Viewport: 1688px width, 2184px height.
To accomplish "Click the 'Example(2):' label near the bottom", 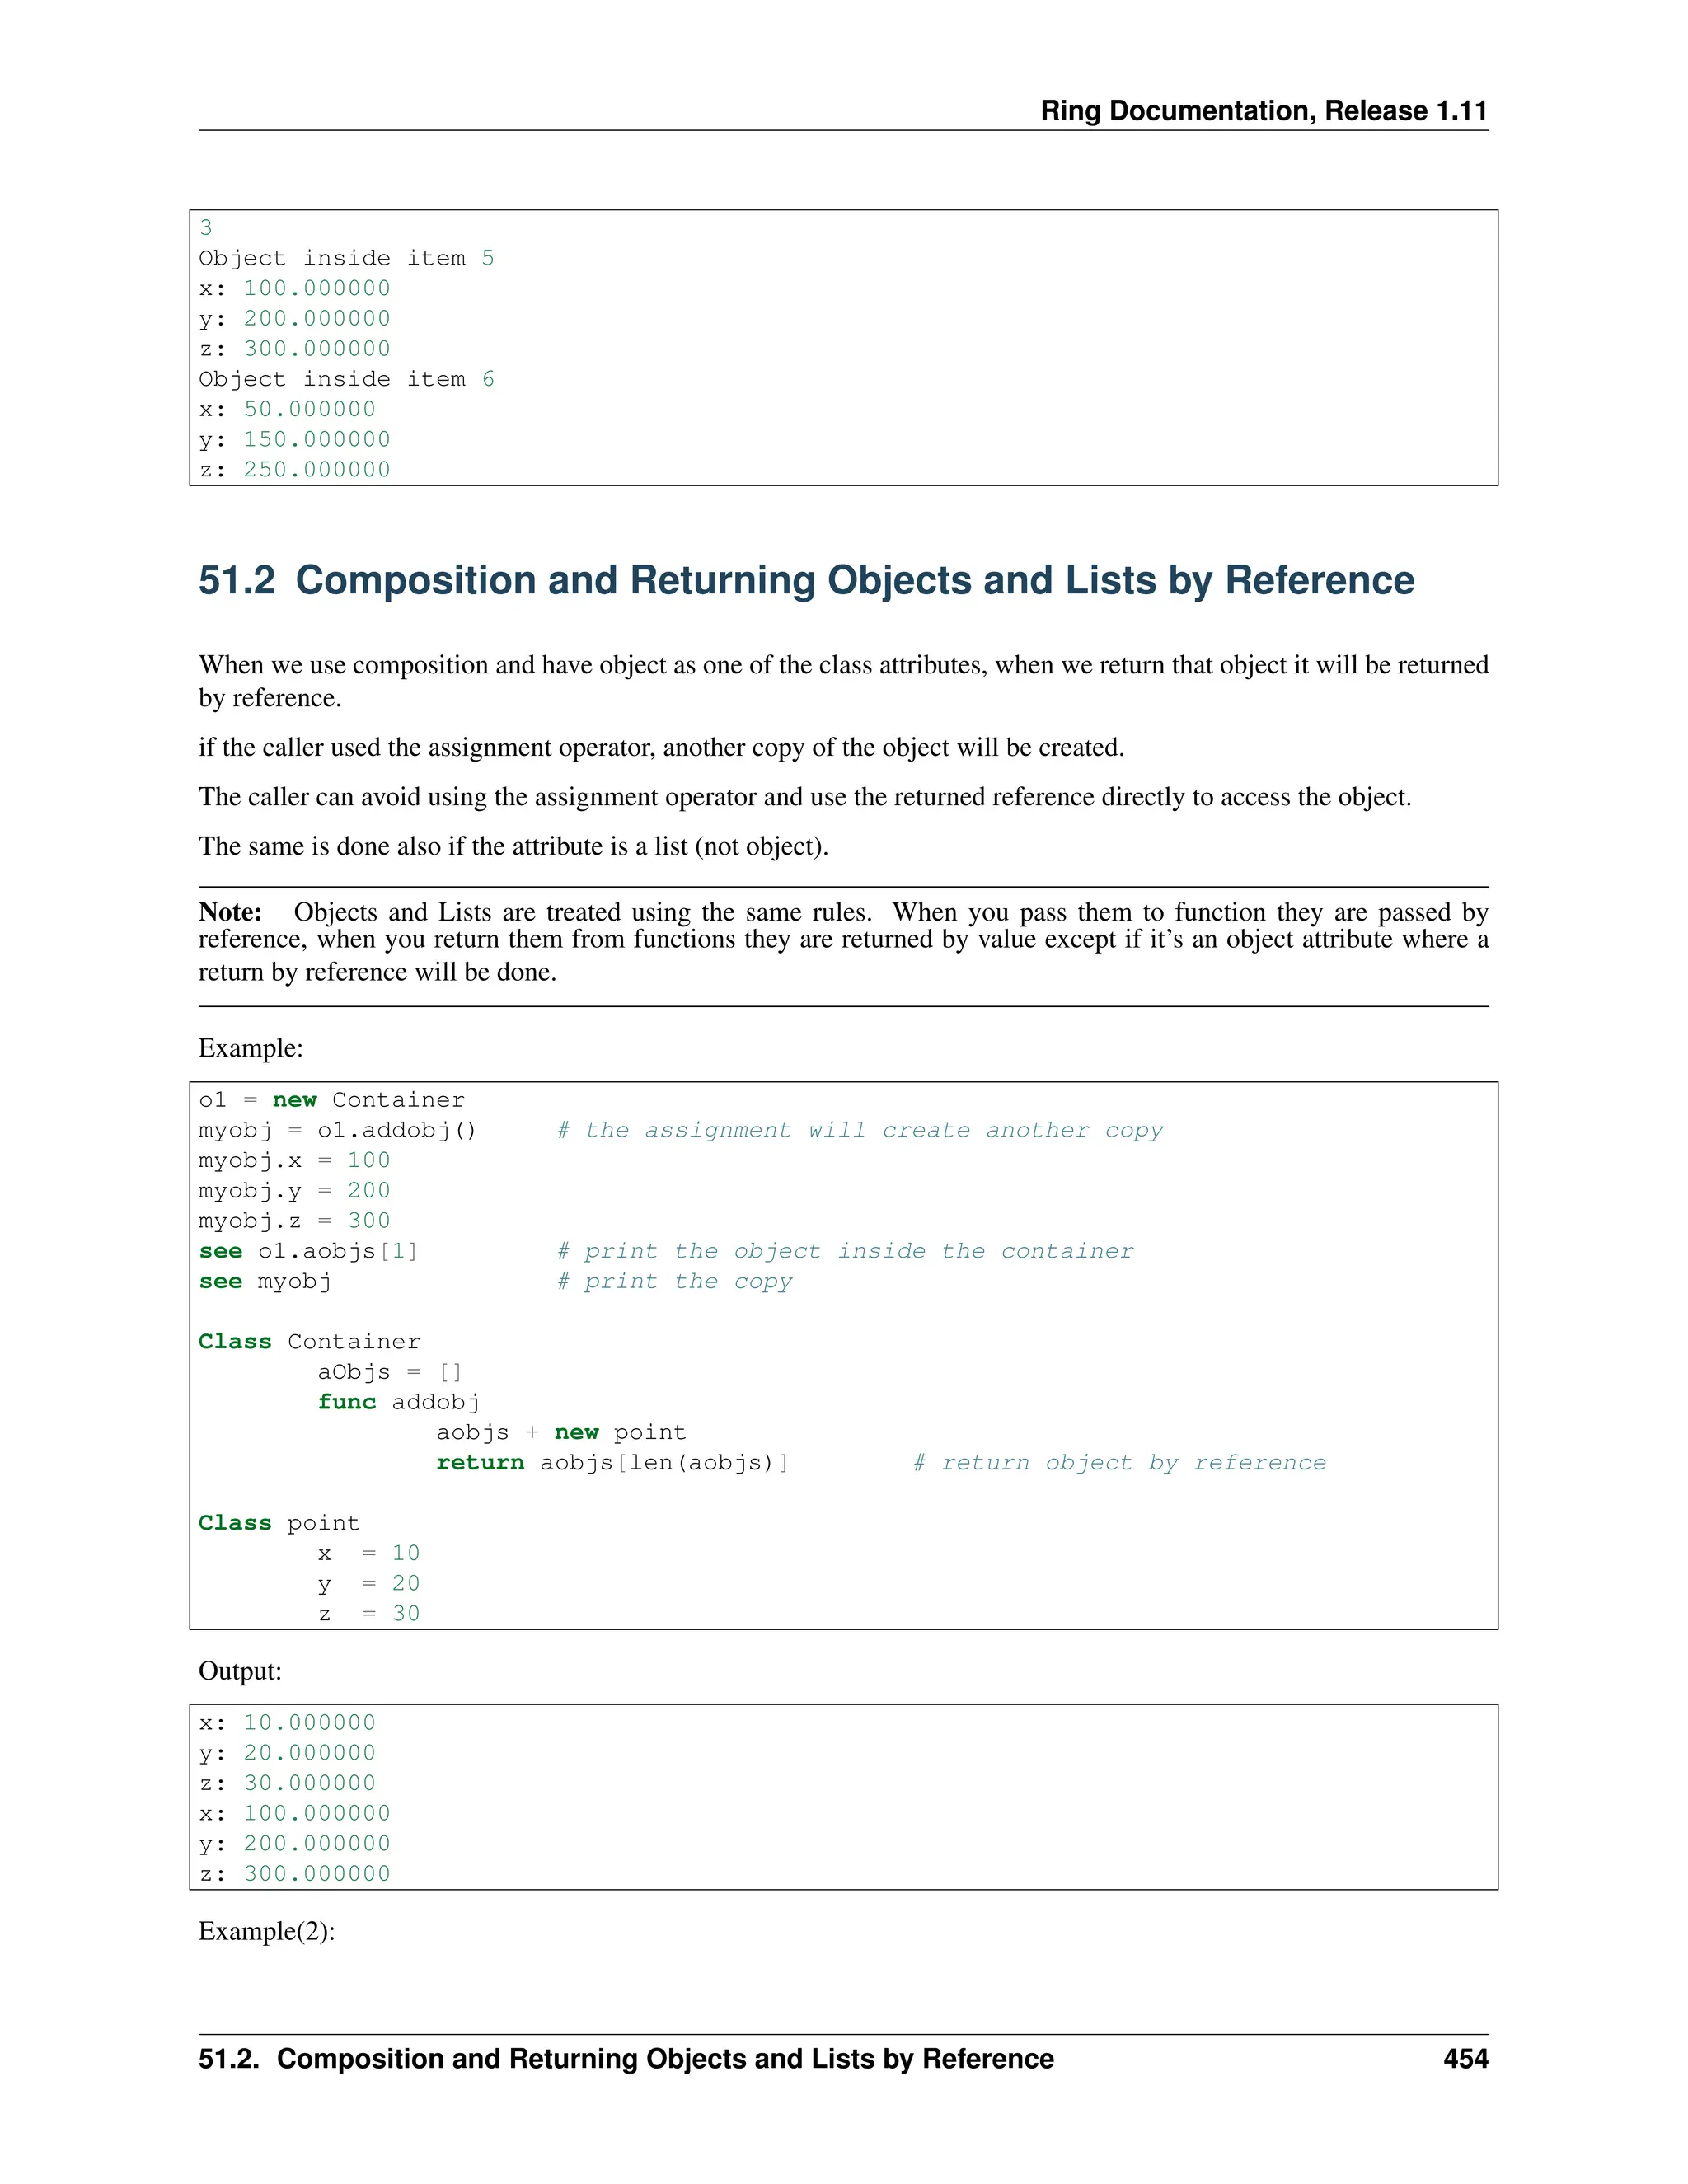I will point(266,1931).
